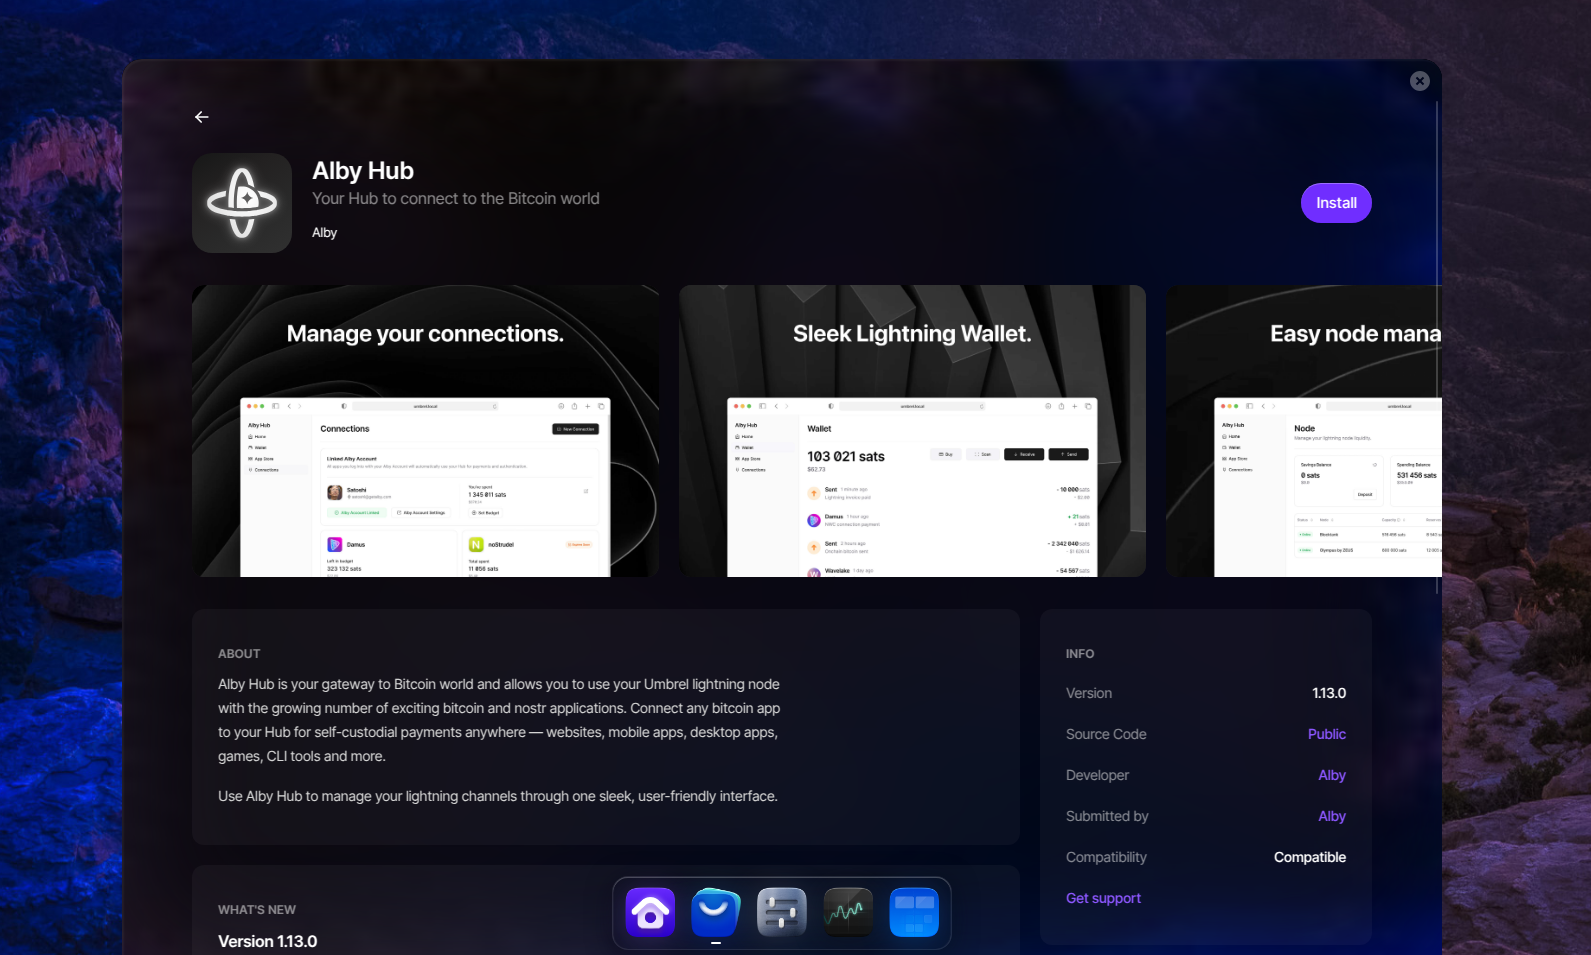This screenshot has width=1591, height=955.
Task: View the 'Manage your connections' screenshot
Action: click(425, 431)
